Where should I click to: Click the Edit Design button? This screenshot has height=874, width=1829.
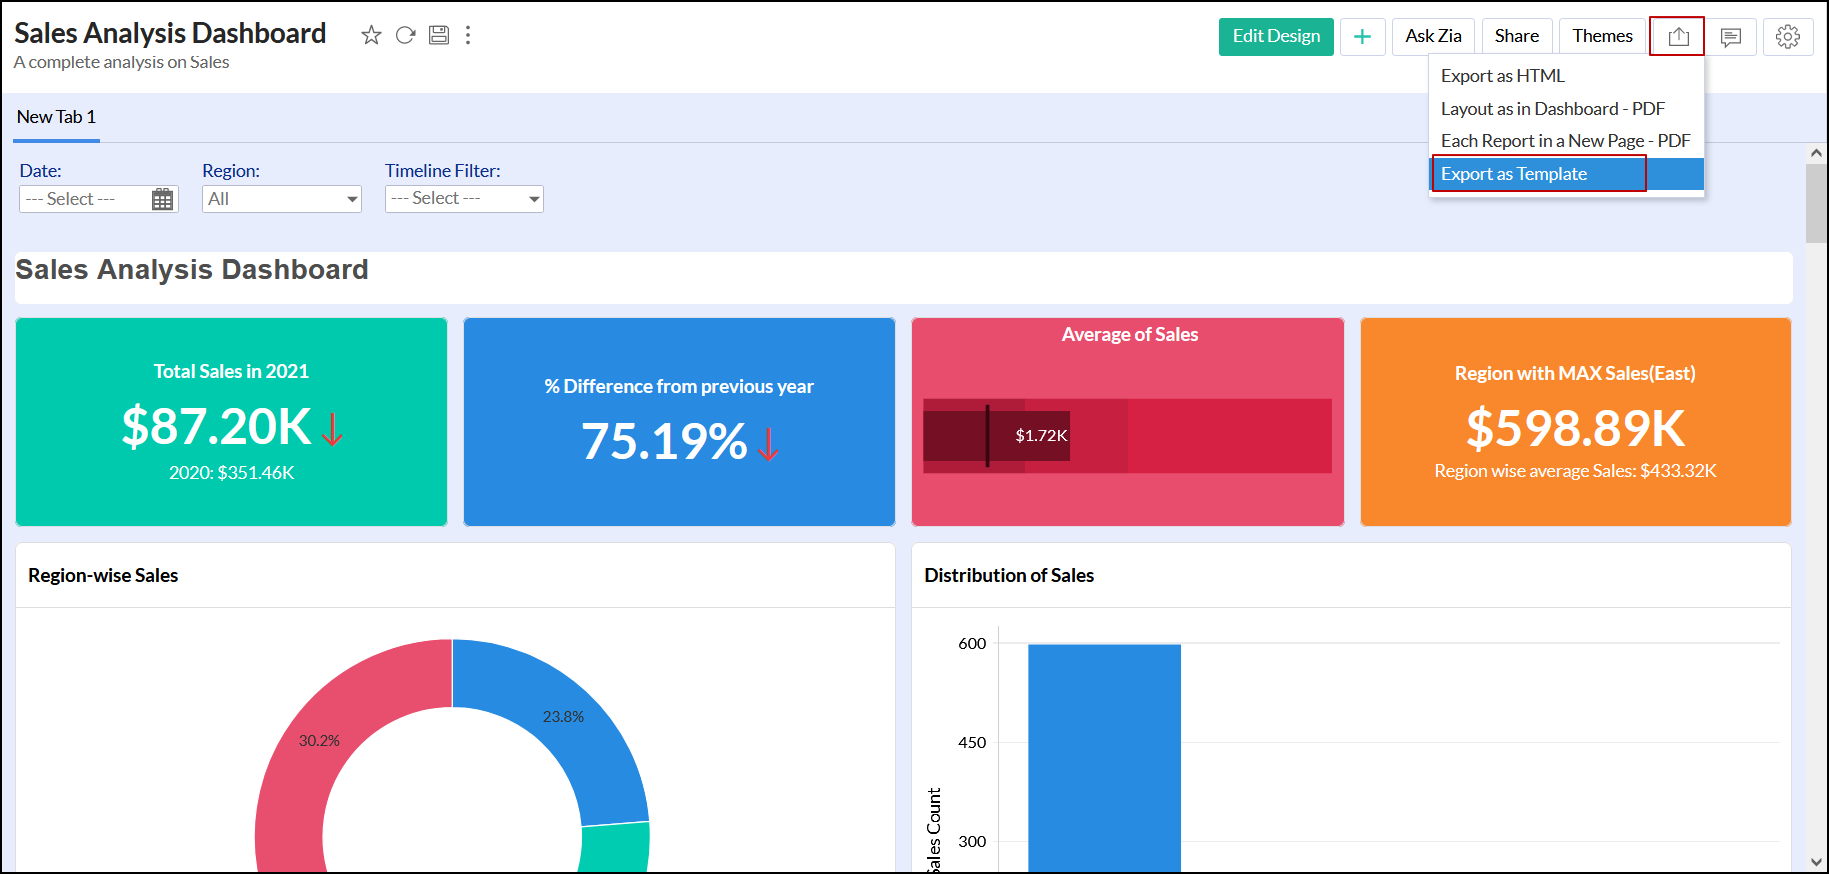point(1275,37)
